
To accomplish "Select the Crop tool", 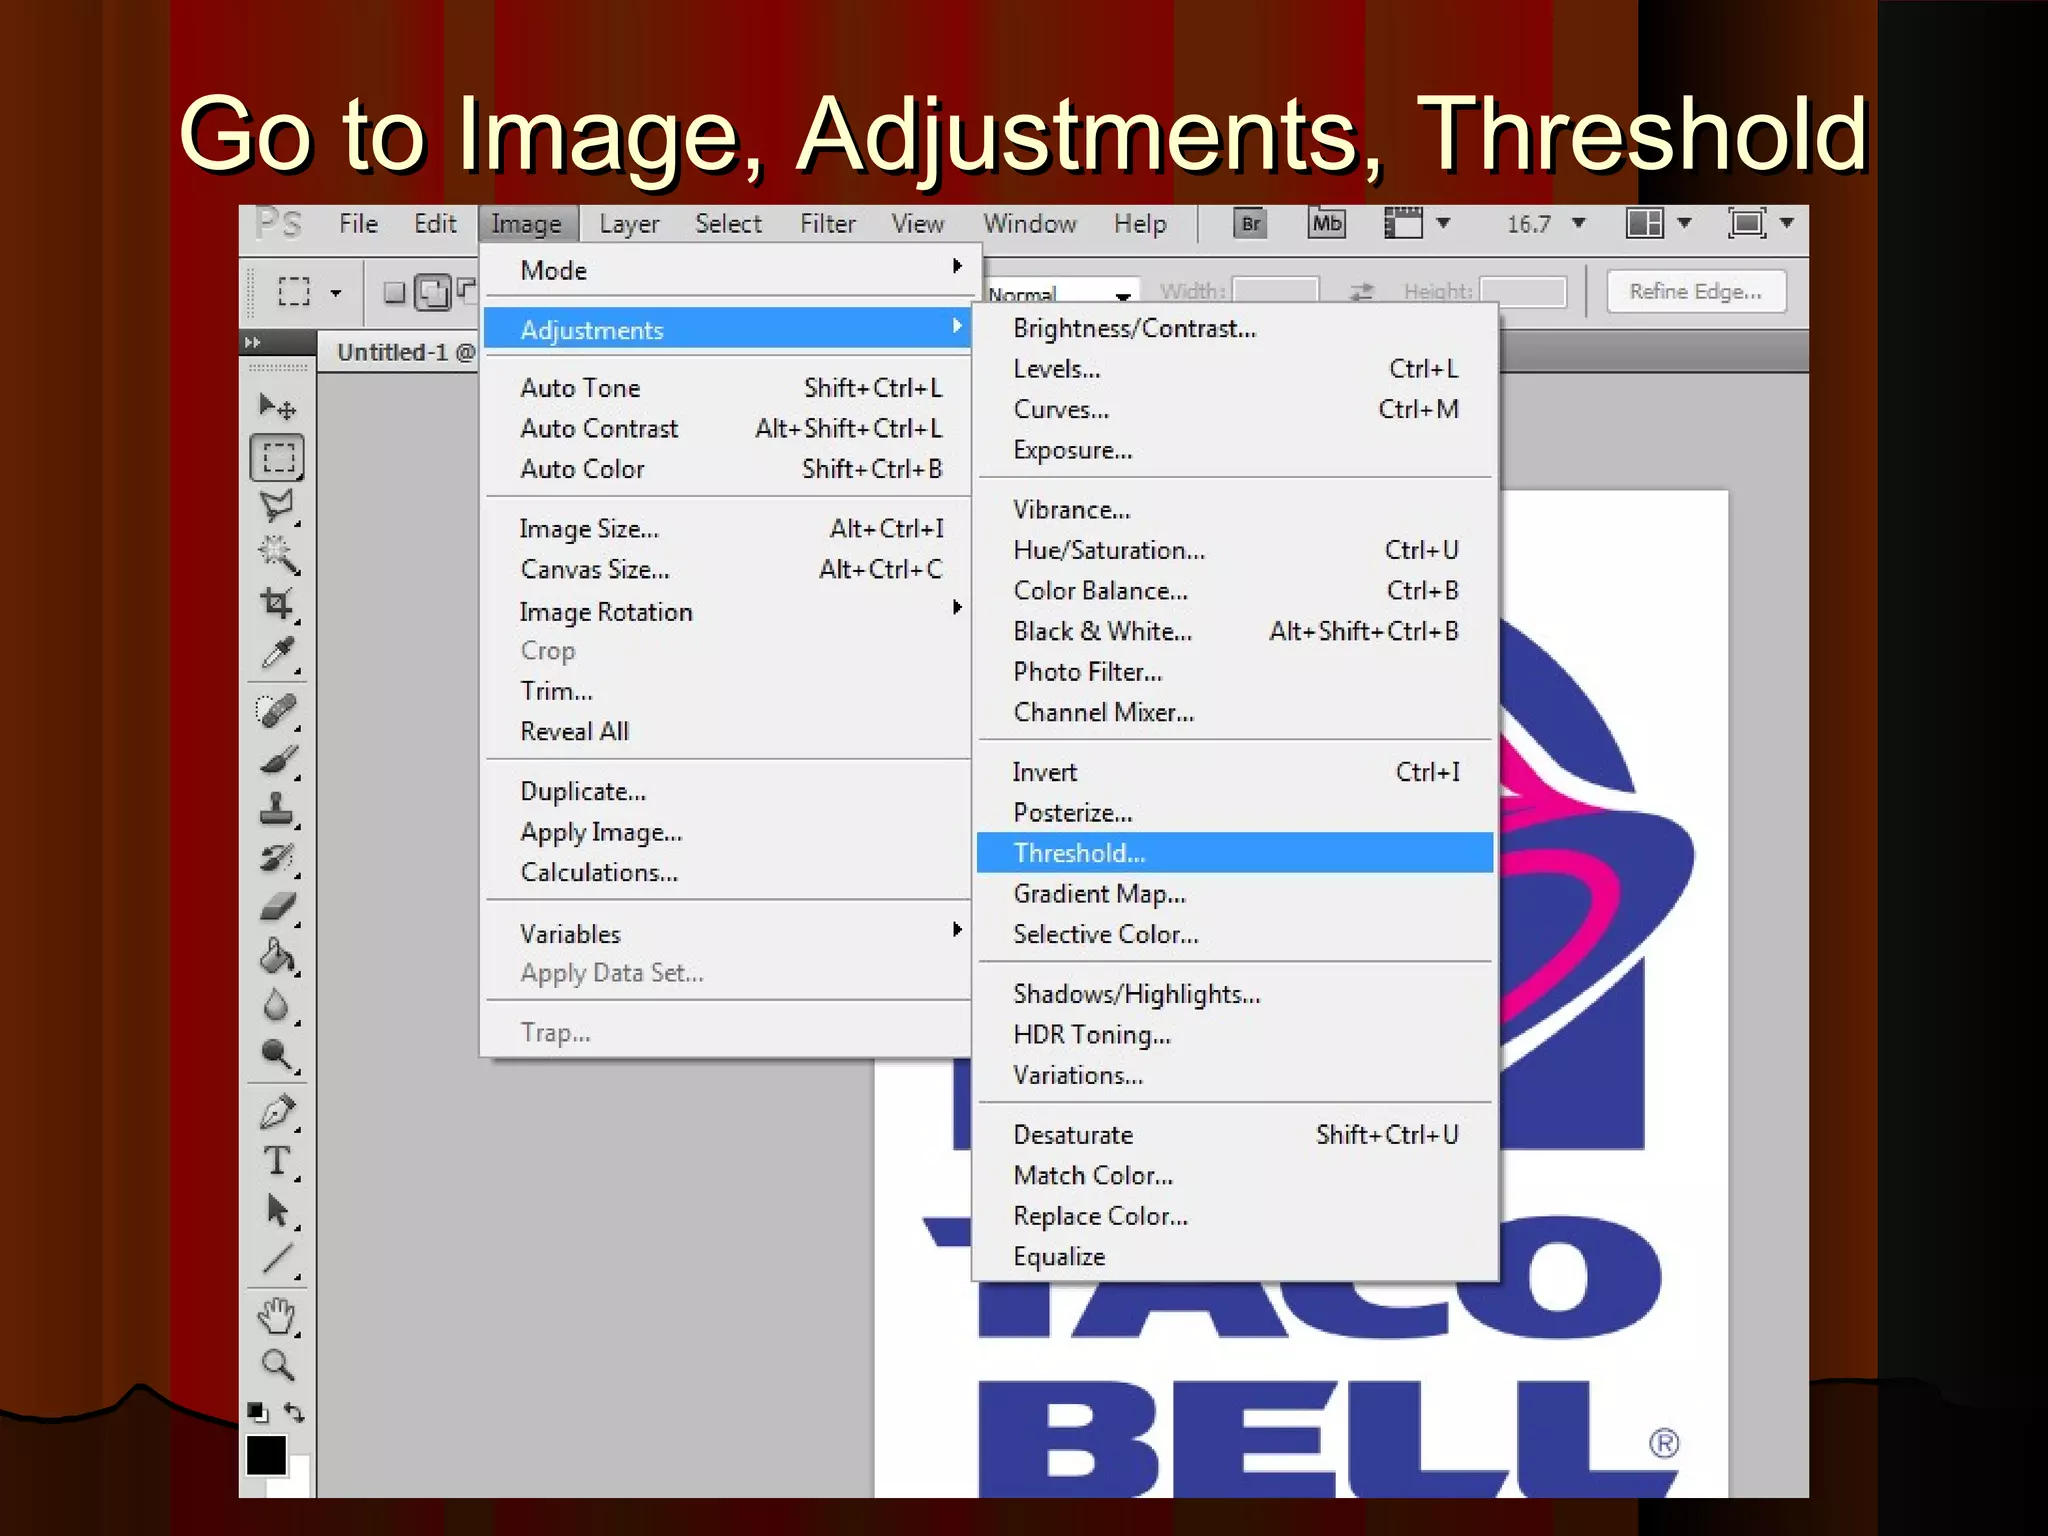I will pos(277,604).
